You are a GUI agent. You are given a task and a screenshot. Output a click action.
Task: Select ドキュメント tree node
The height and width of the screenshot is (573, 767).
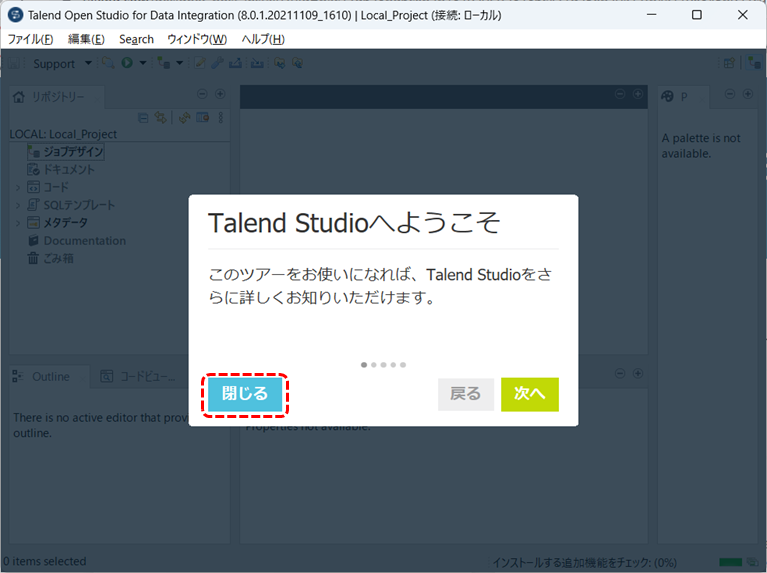[x=61, y=169]
